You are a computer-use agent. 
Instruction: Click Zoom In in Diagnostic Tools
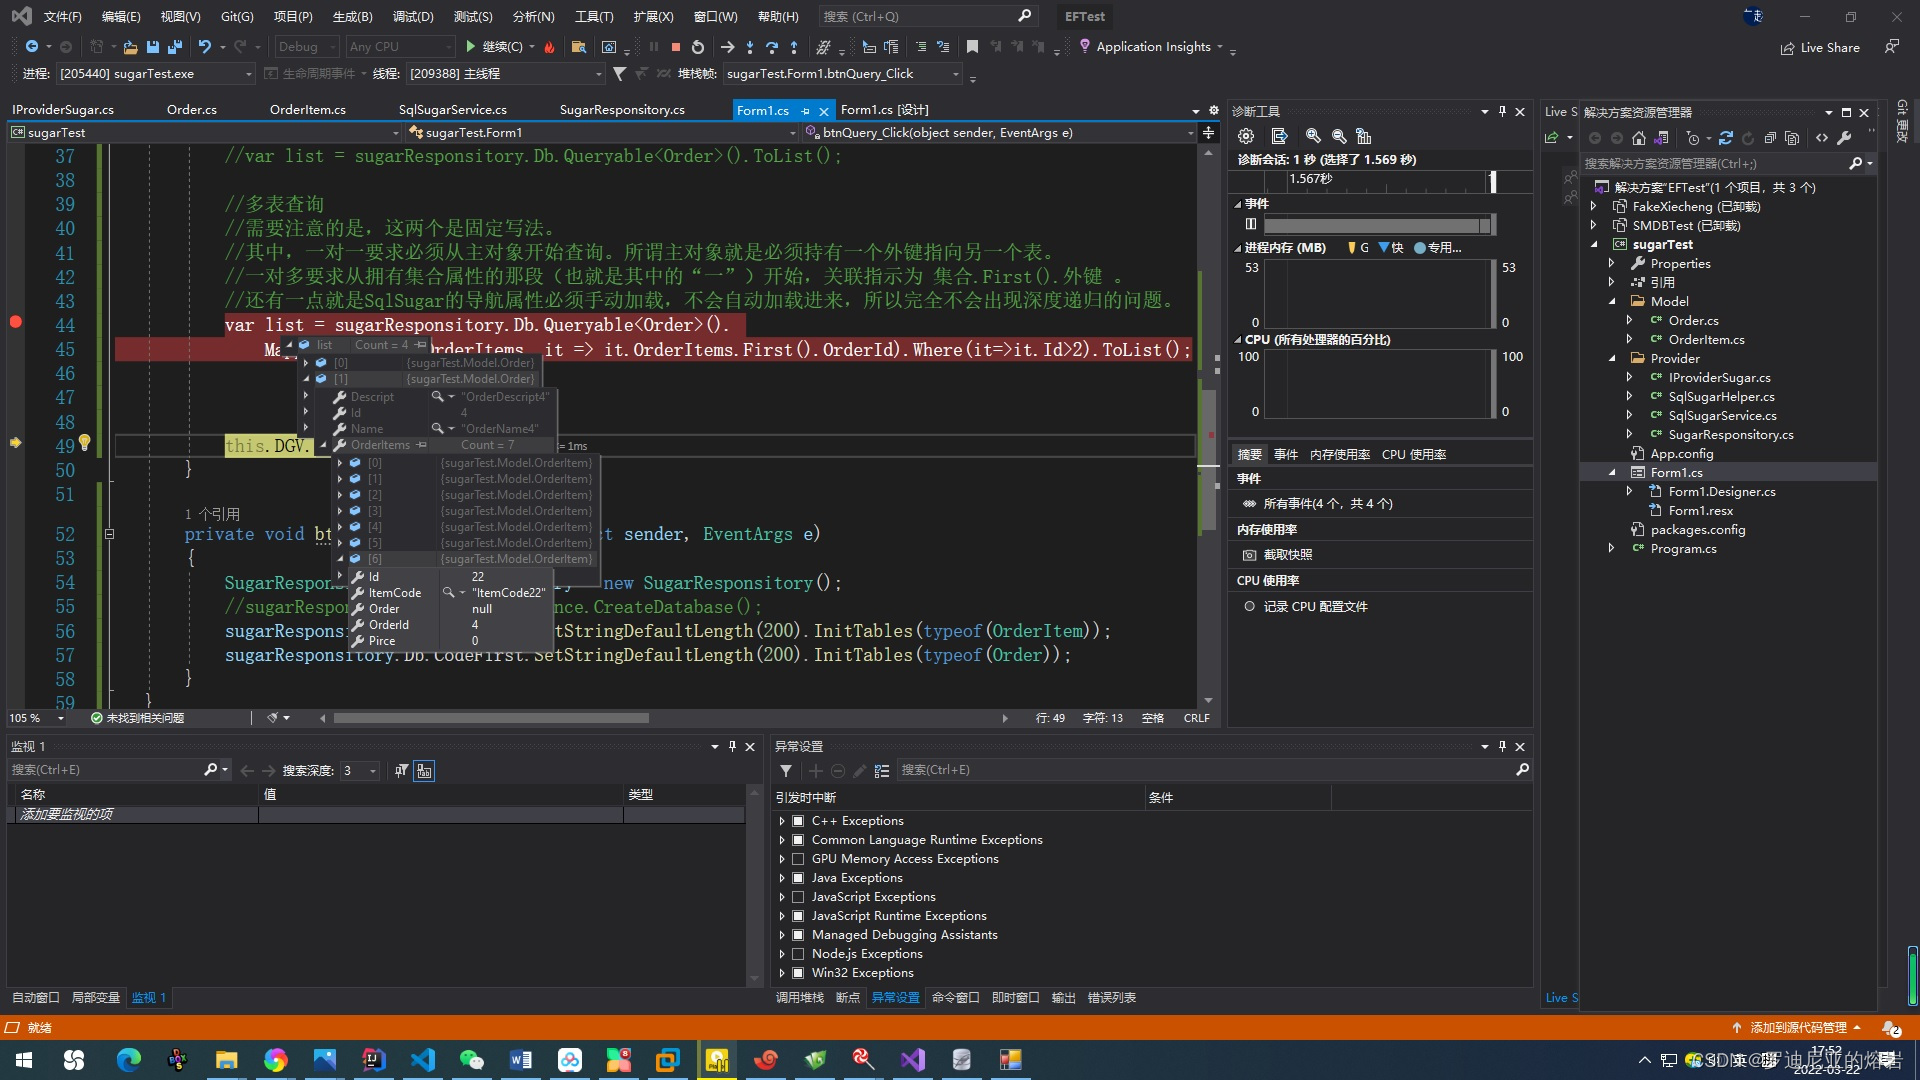[x=1313, y=136]
